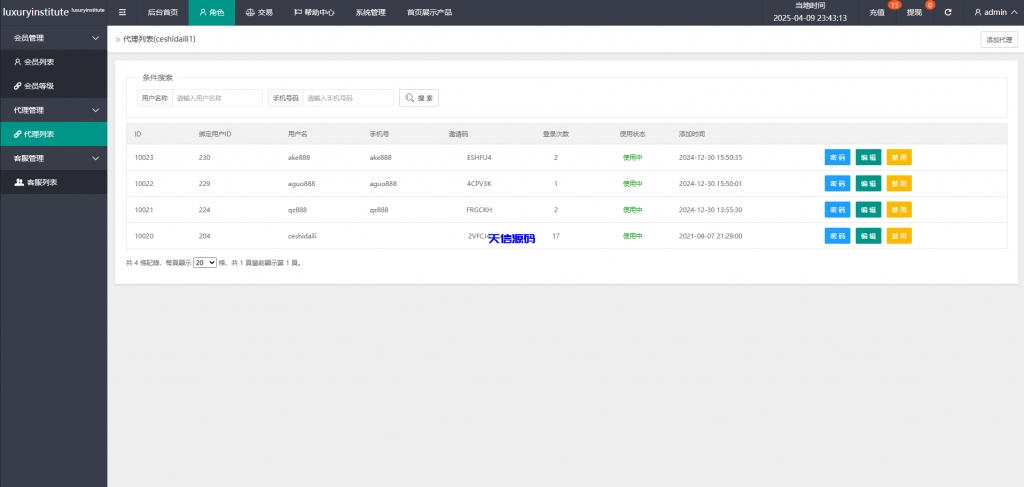
Task: Open the rows-per-page dropdown showing 20
Action: 205,262
